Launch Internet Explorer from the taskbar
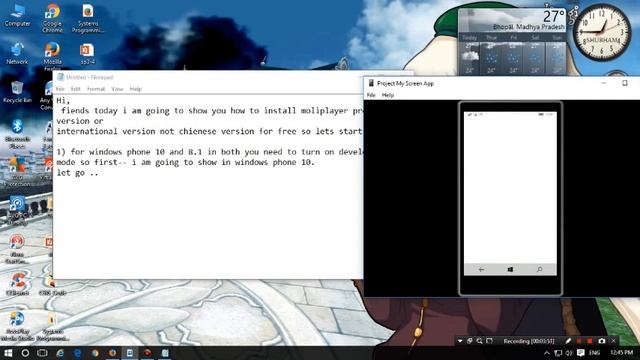The image size is (640, 360). click(60, 353)
